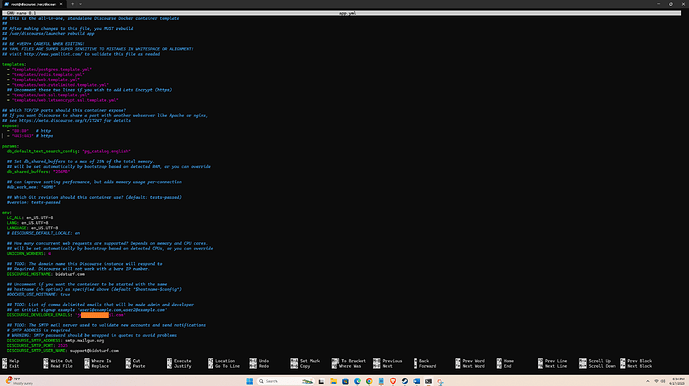Click the Replace shortcut label

pos(100,366)
